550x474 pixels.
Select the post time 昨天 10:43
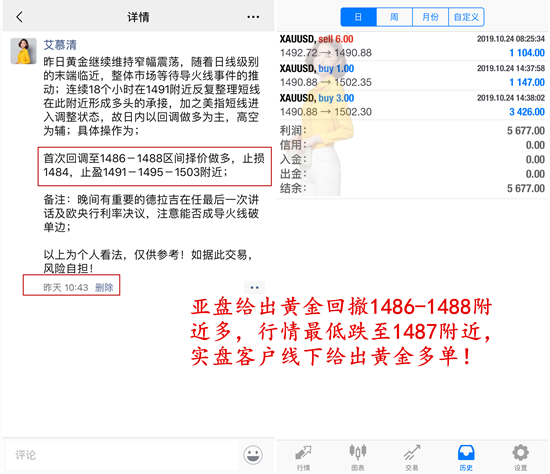point(66,288)
